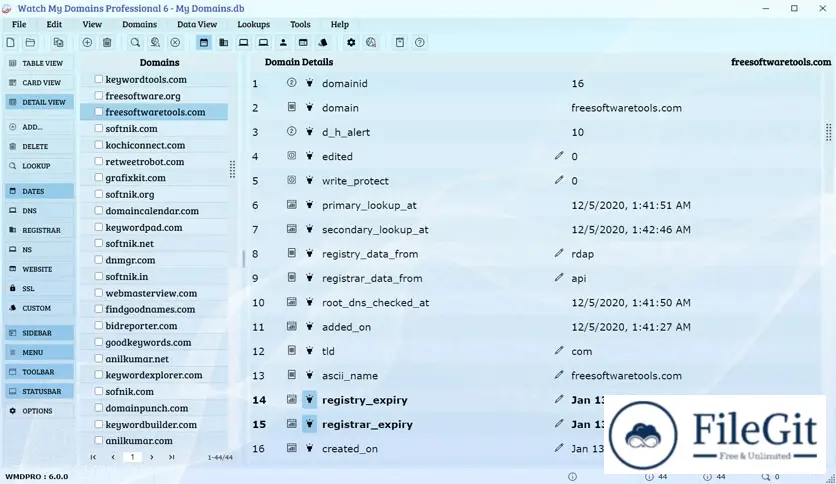Click the edit pencil for write_protect
The image size is (836, 484).
[559, 180]
